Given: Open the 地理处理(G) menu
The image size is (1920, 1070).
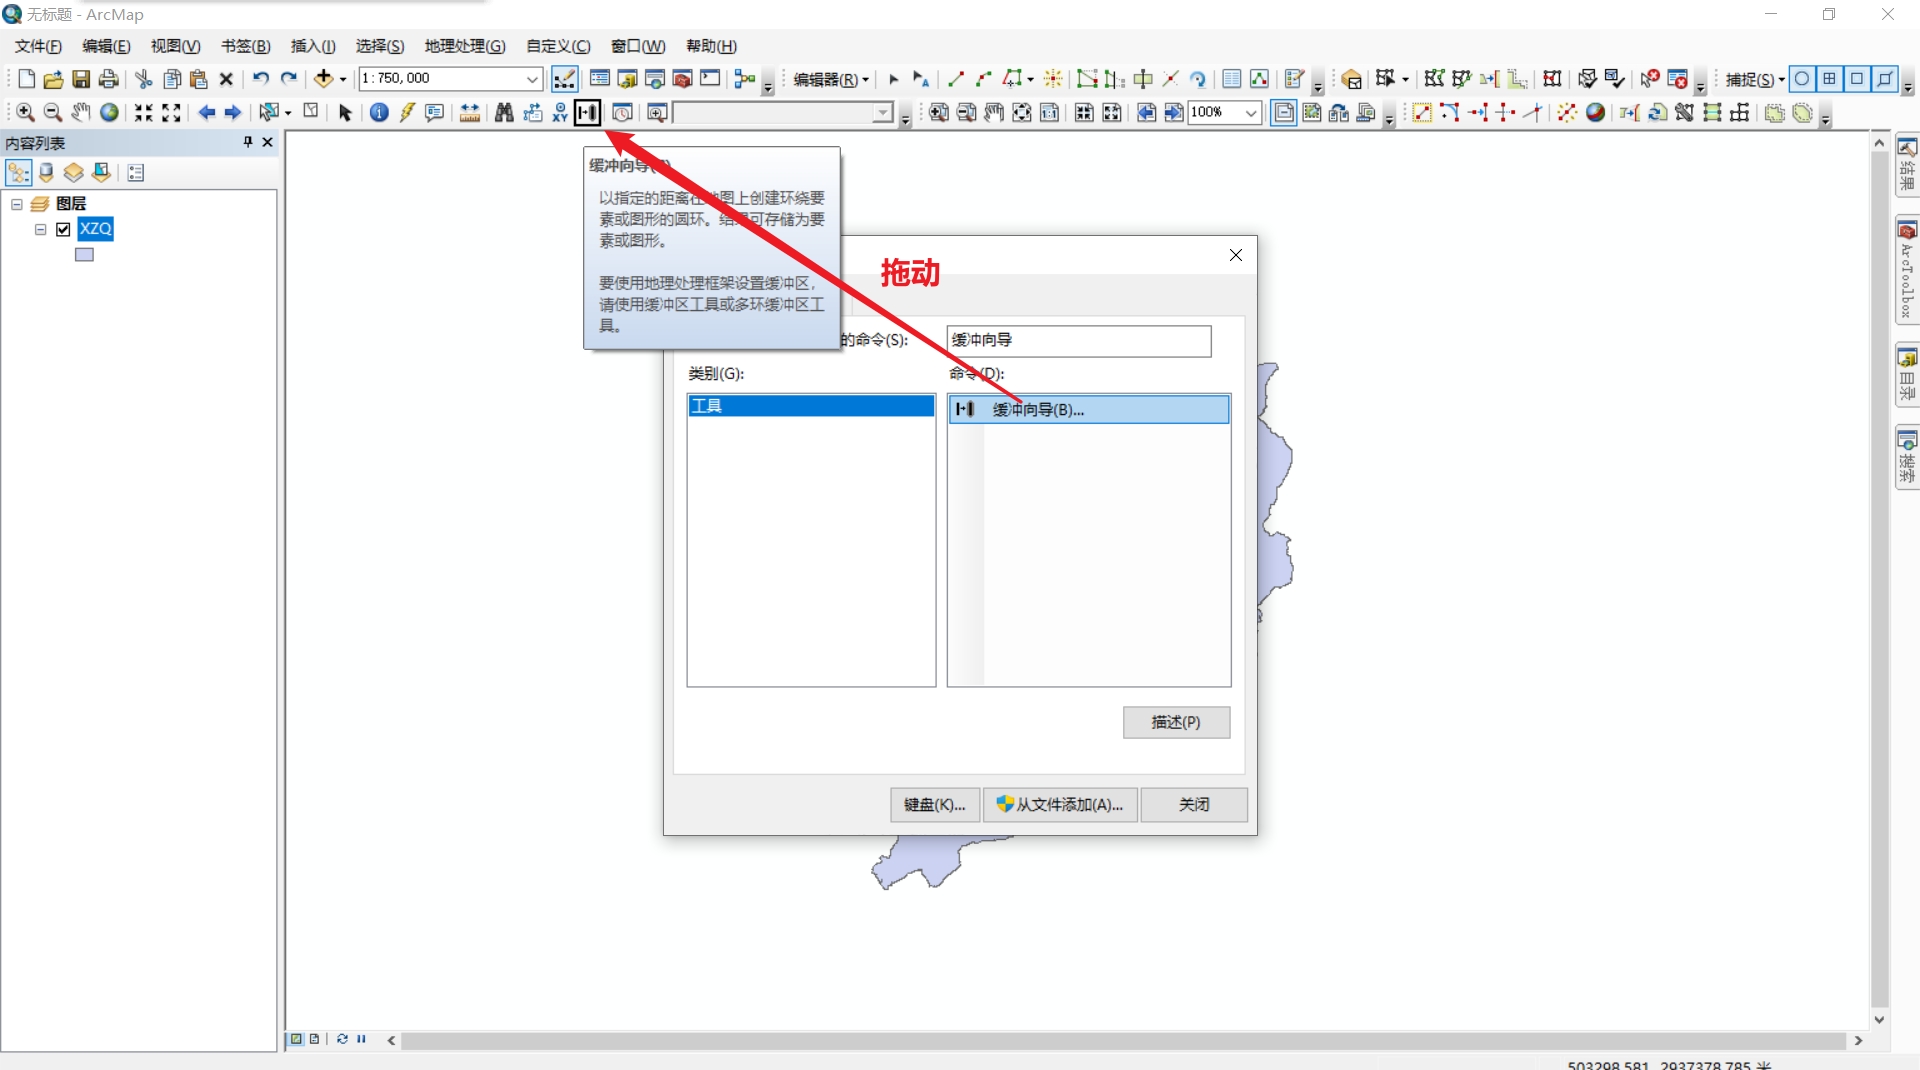Looking at the screenshot, I should (x=465, y=46).
